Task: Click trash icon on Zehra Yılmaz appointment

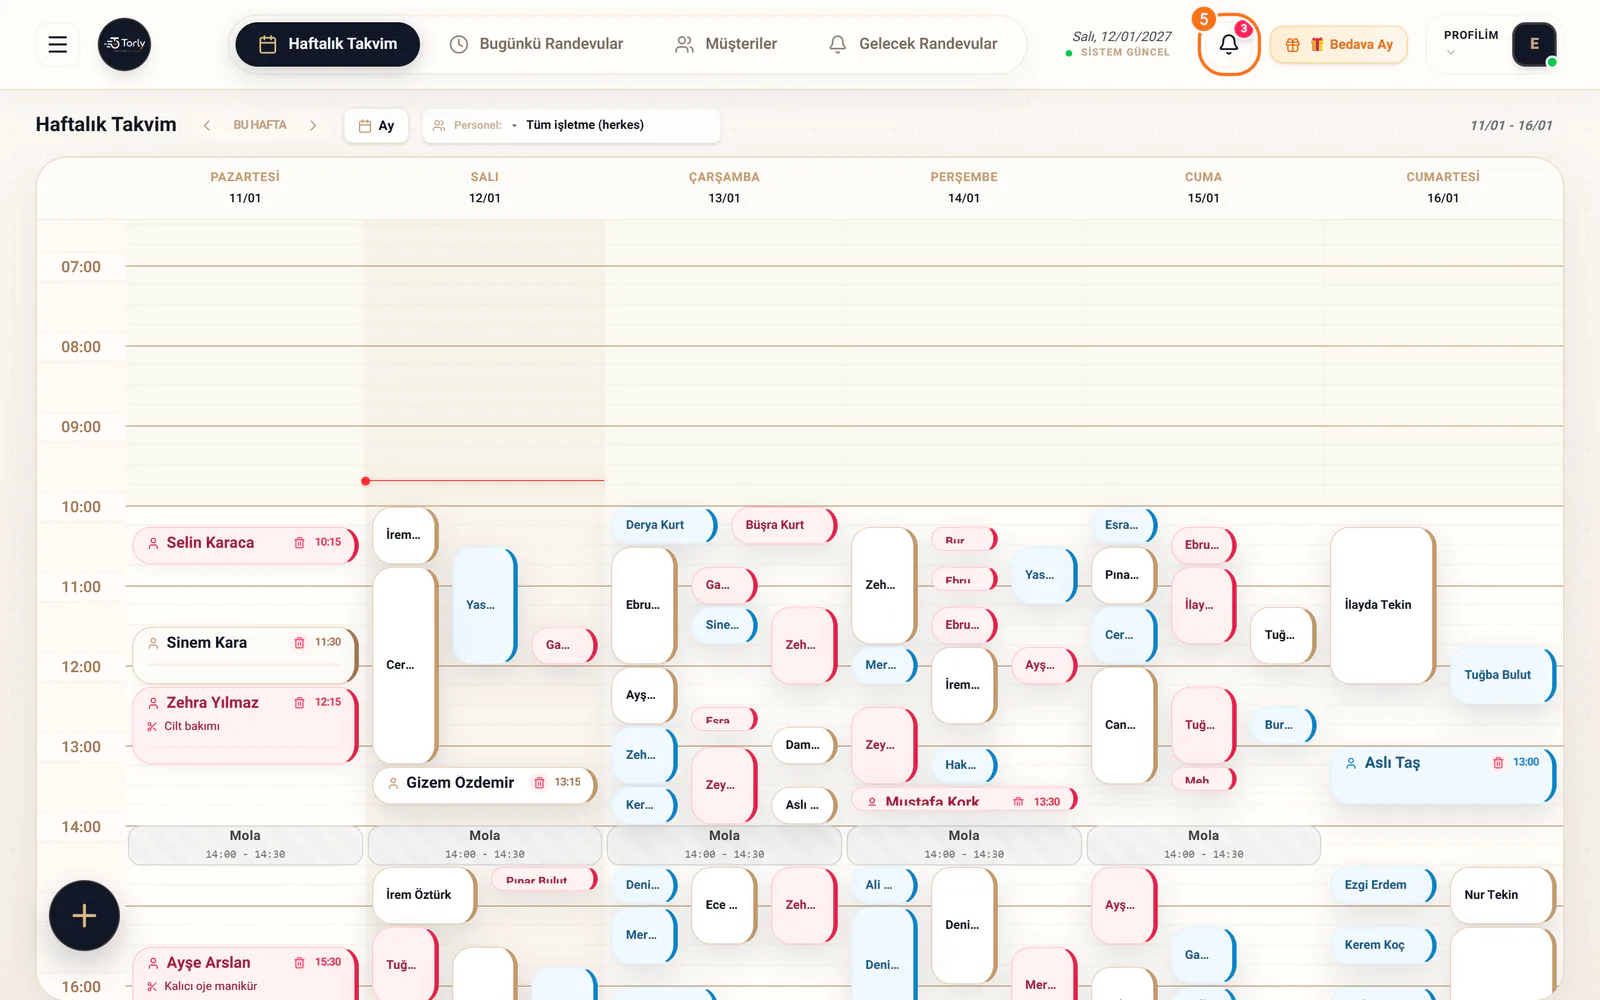Action: (x=299, y=703)
